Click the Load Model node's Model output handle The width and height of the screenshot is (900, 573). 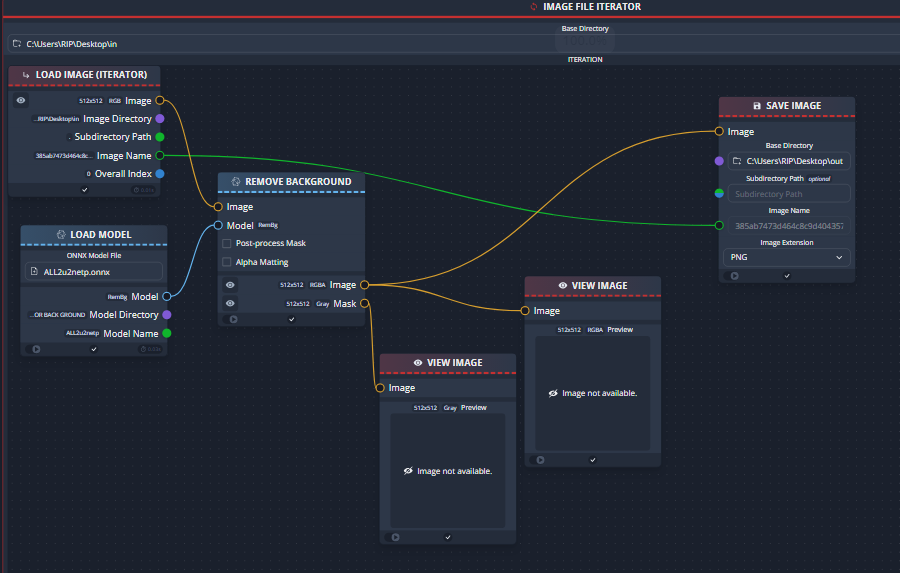pos(167,296)
